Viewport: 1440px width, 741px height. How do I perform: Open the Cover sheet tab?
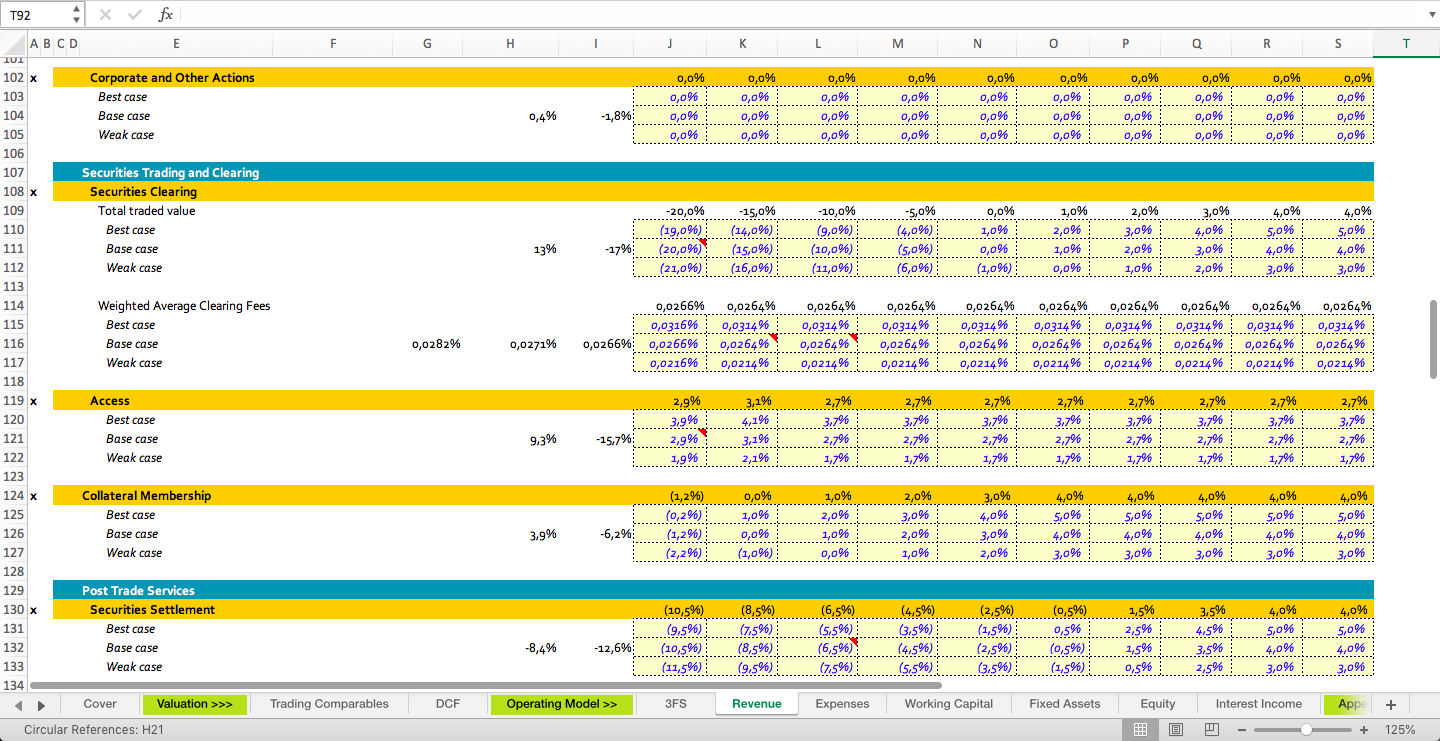pos(100,704)
